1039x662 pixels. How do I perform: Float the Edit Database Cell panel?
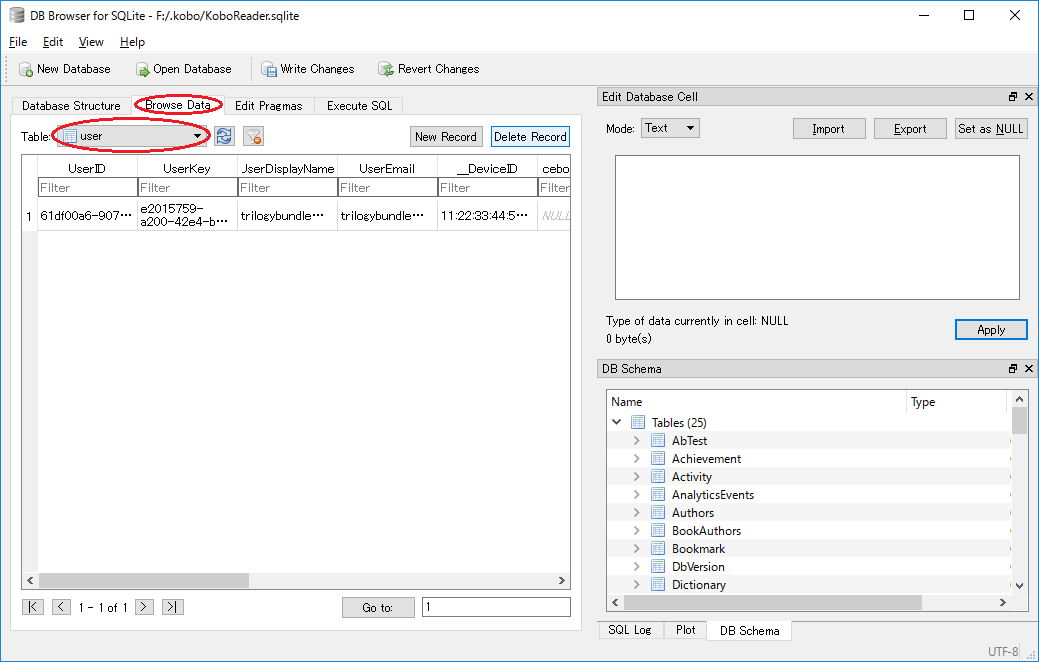(1012, 96)
